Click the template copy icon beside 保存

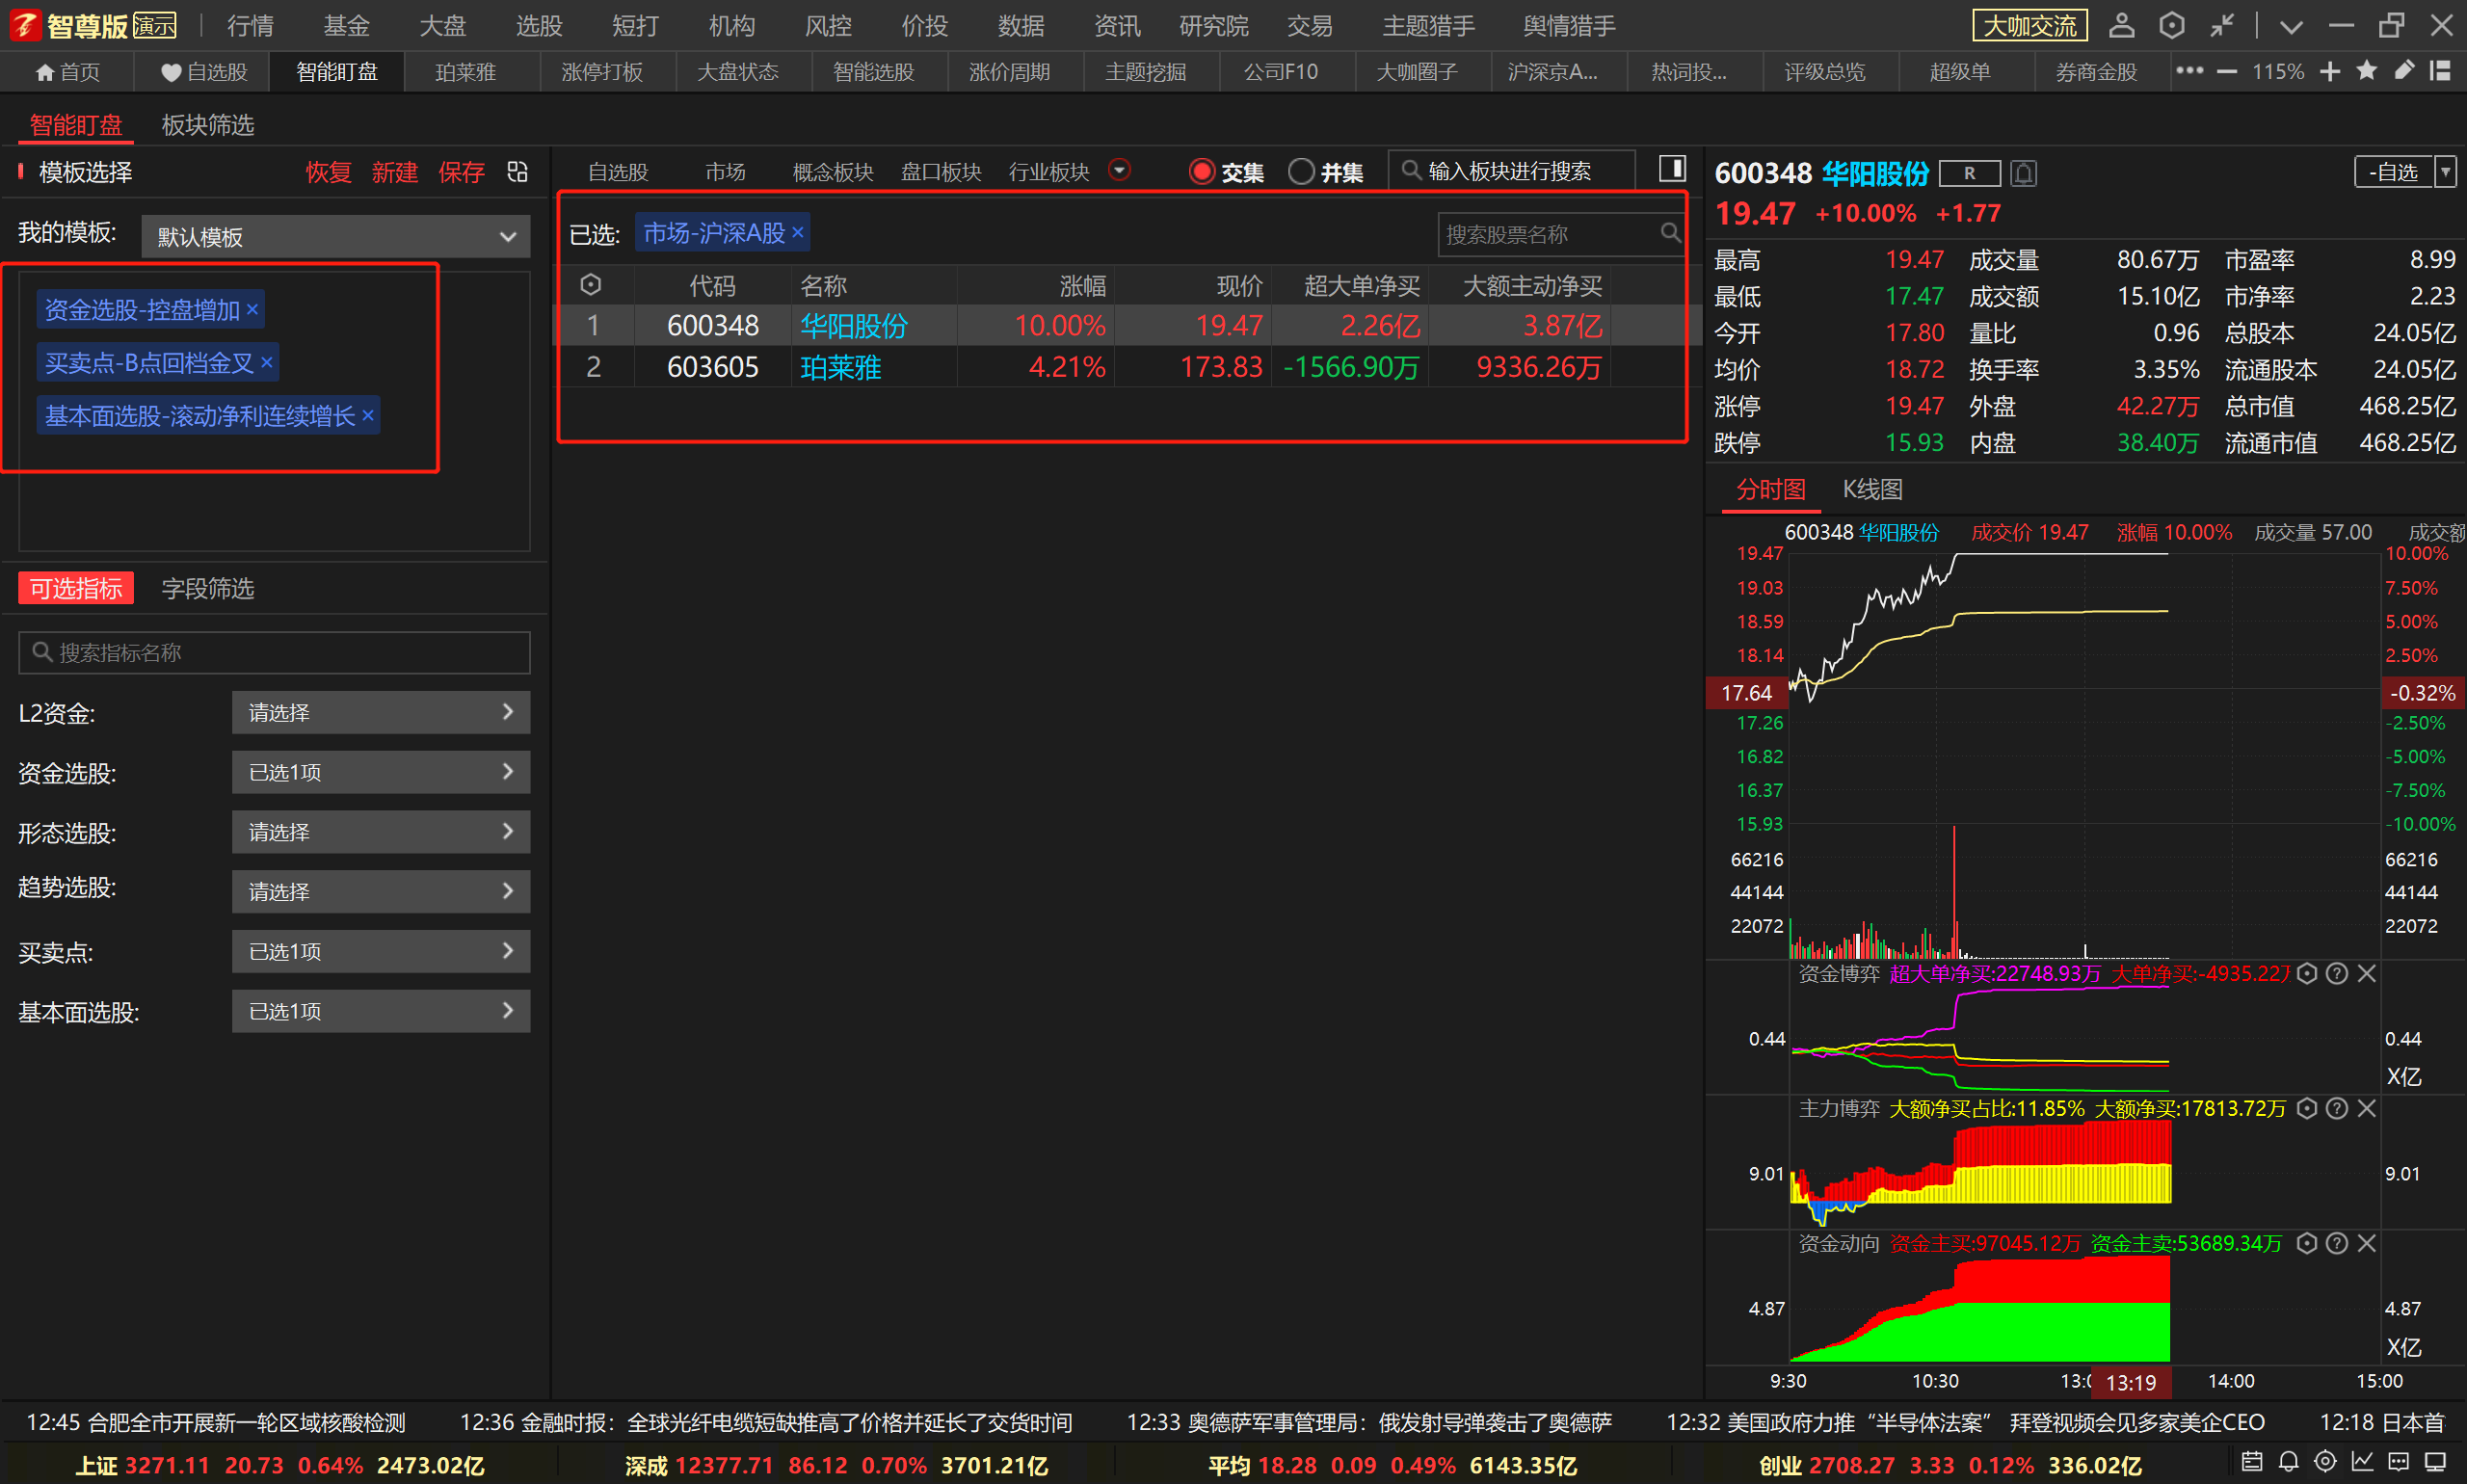pos(517,172)
